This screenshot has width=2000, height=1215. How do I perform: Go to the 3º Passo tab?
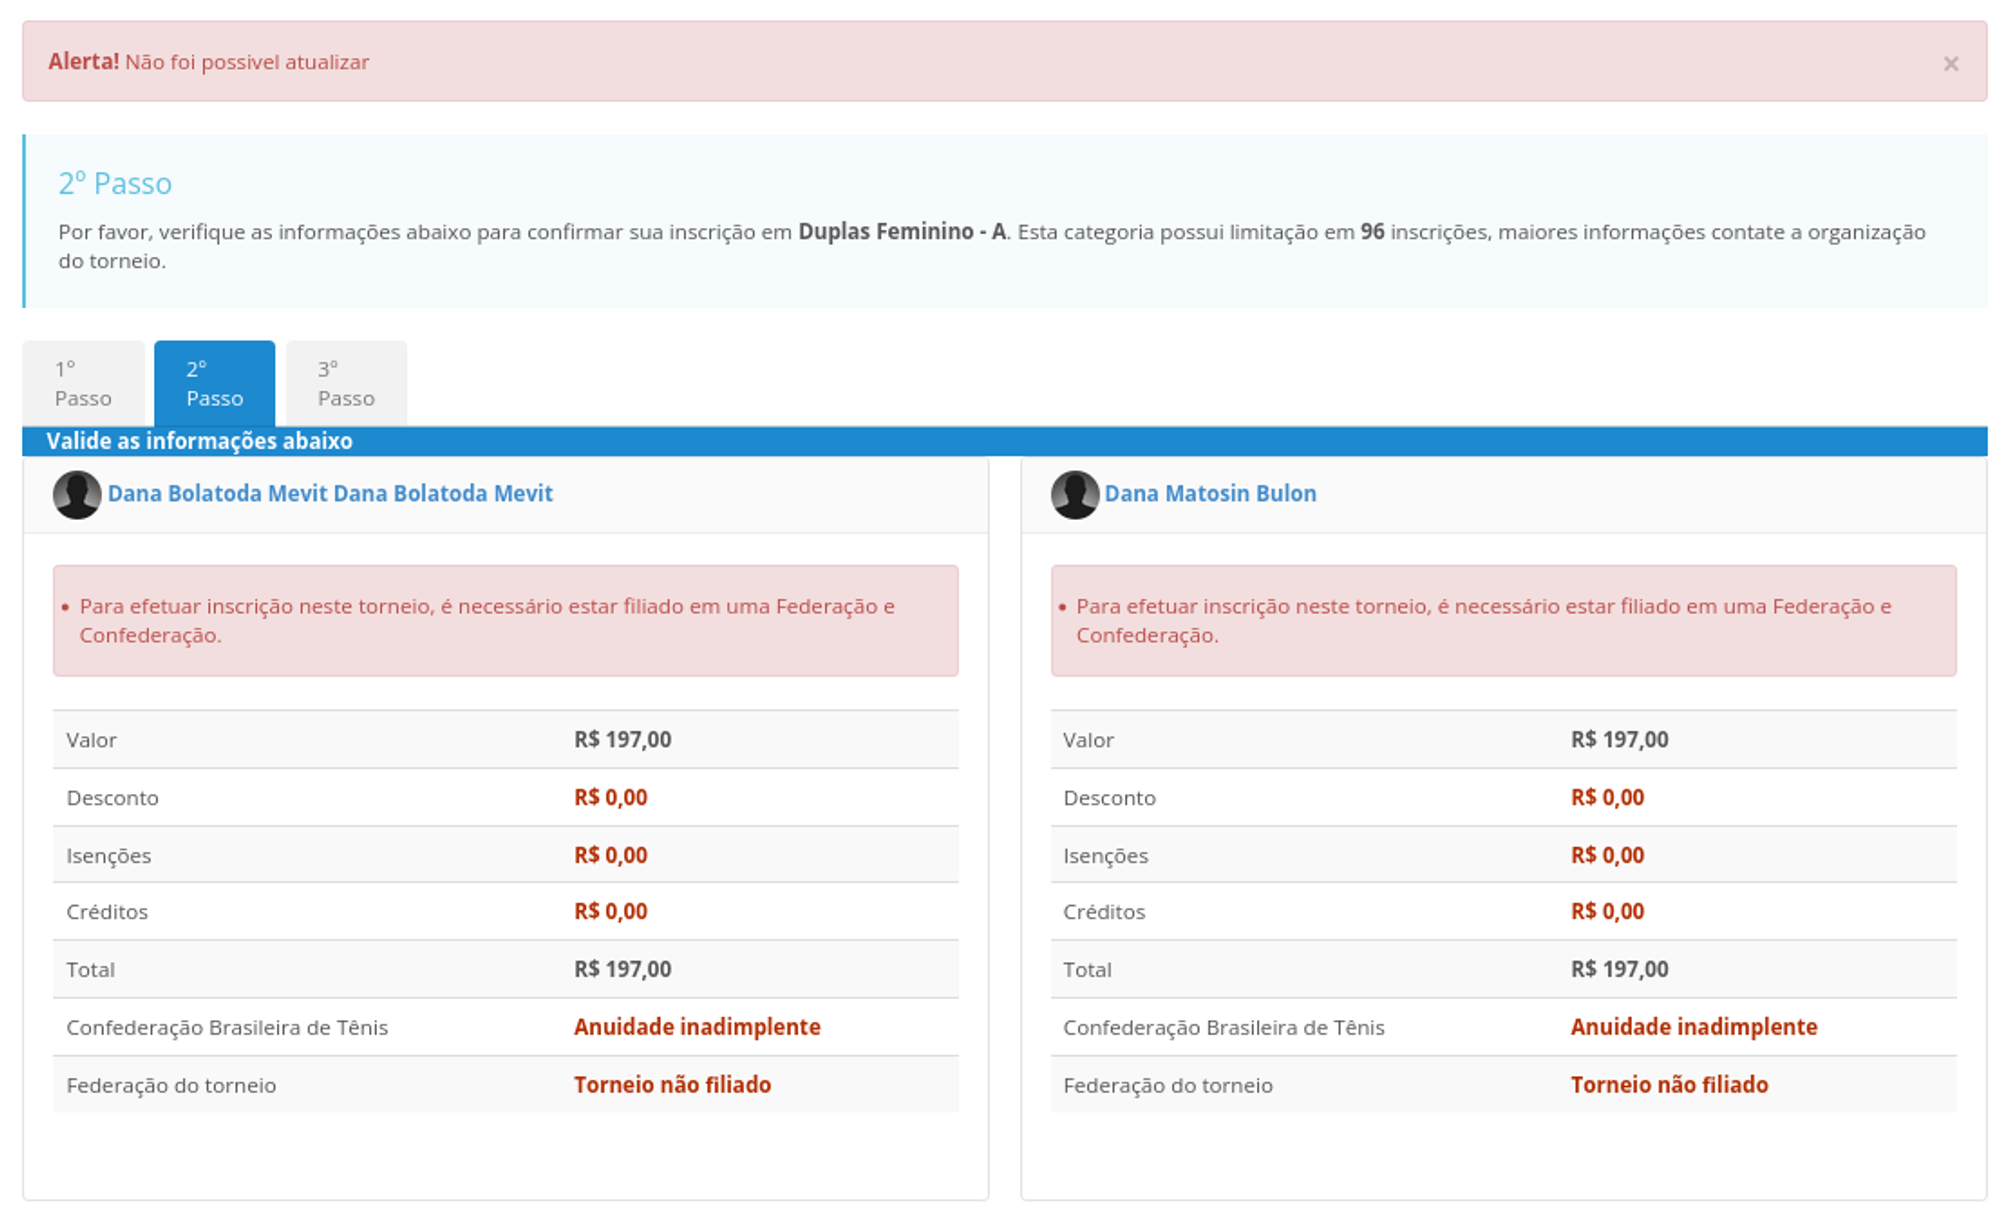tap(346, 383)
